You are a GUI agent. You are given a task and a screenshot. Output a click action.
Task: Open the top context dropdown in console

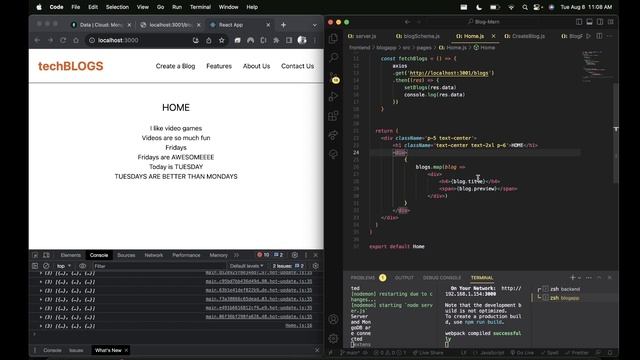click(x=64, y=266)
